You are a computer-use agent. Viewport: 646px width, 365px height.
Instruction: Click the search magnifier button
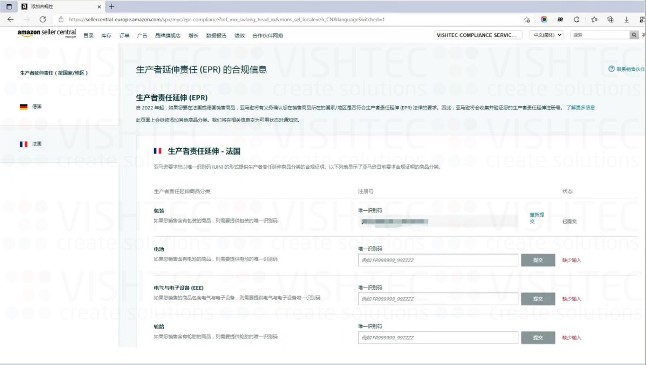[634, 35]
